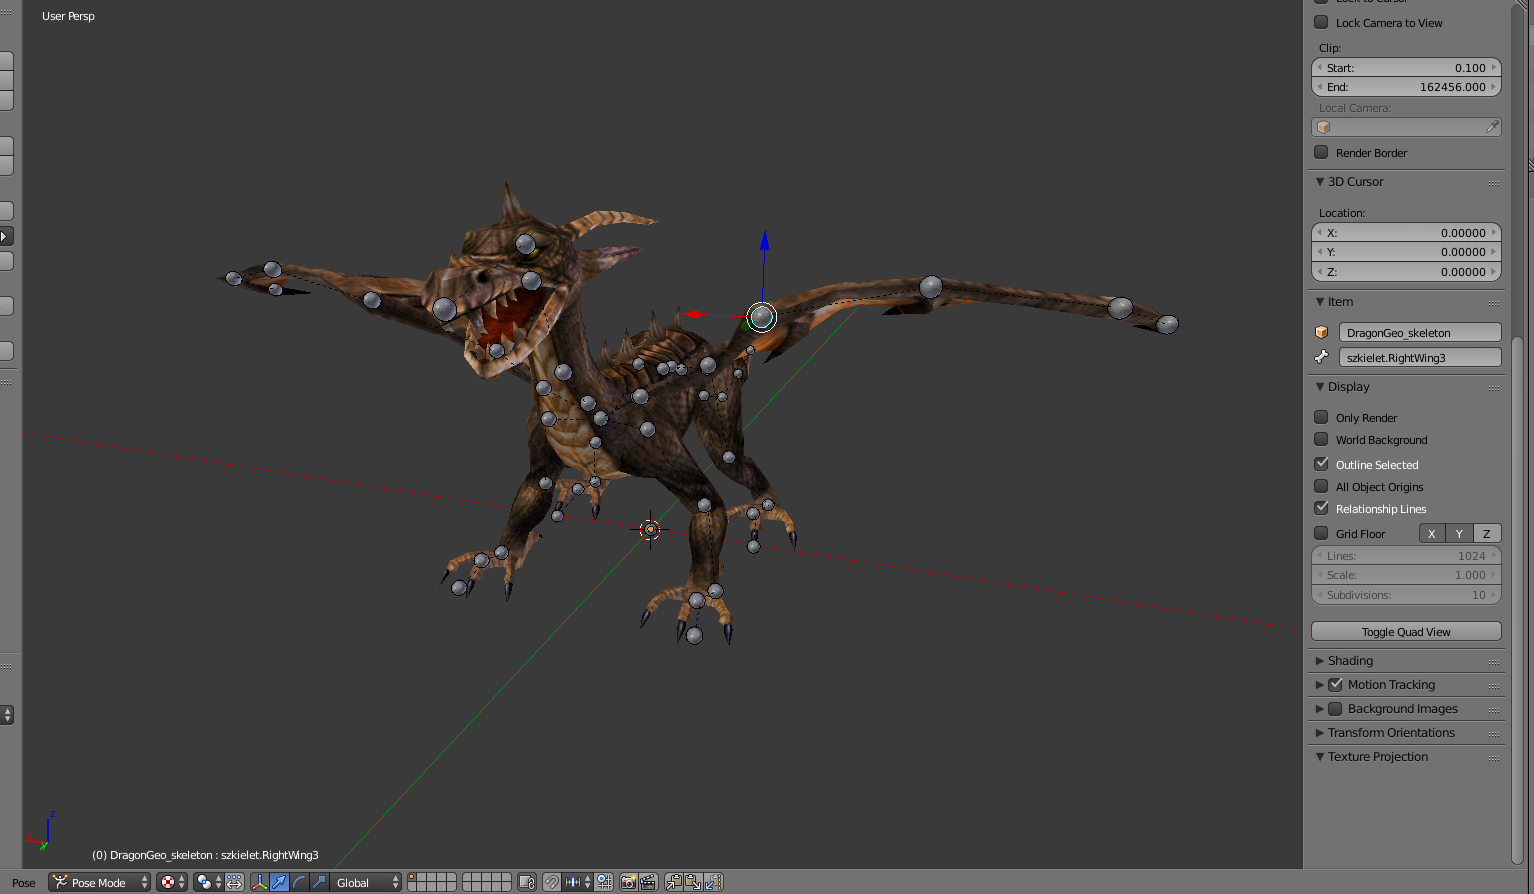Collapse the Display panel

click(1320, 386)
